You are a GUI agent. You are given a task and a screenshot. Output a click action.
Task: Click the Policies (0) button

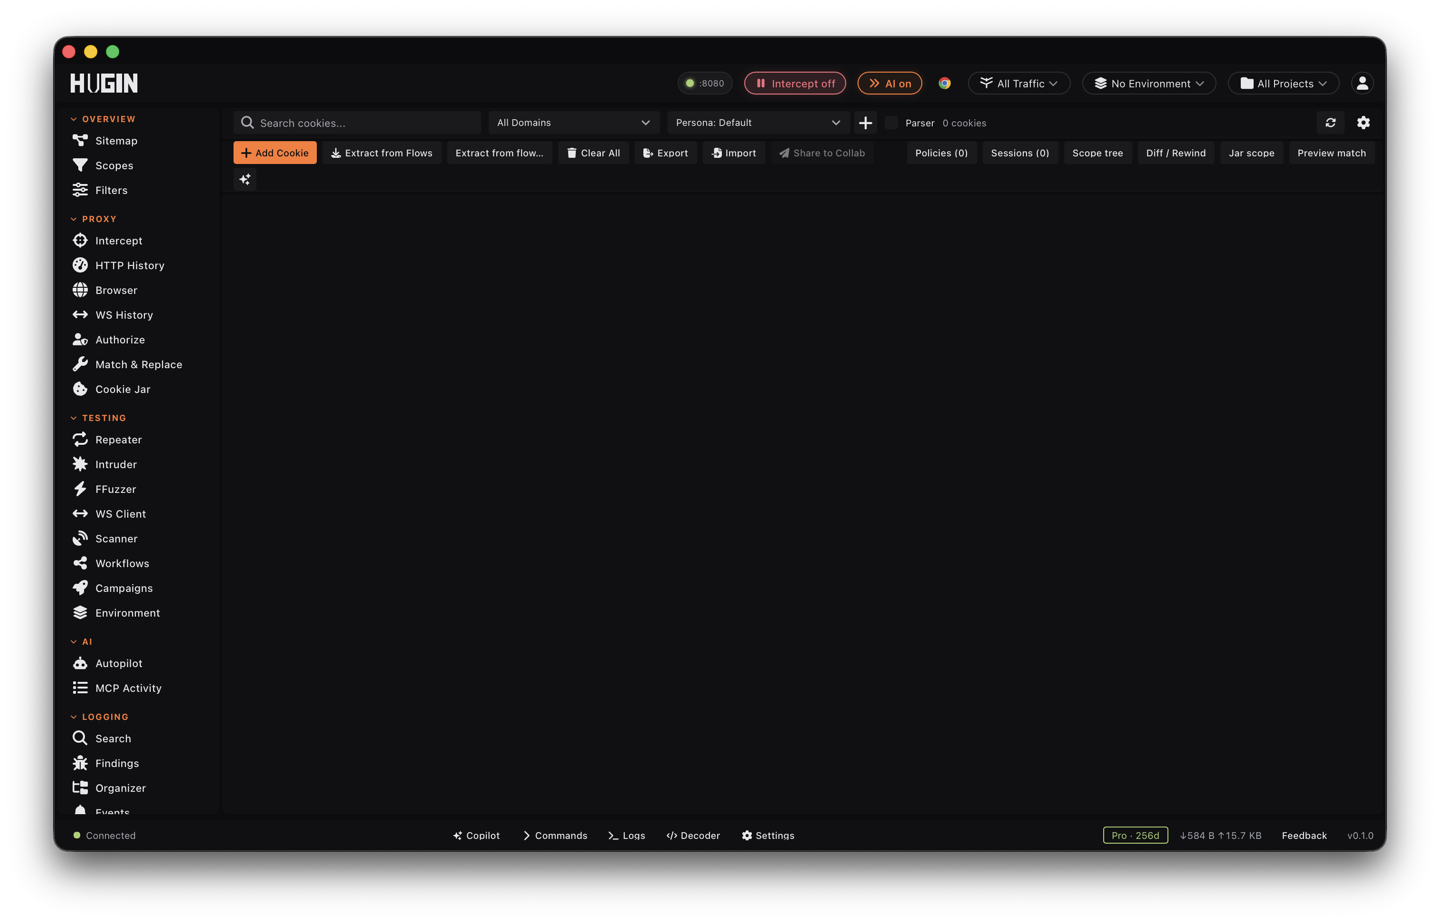pyautogui.click(x=941, y=153)
